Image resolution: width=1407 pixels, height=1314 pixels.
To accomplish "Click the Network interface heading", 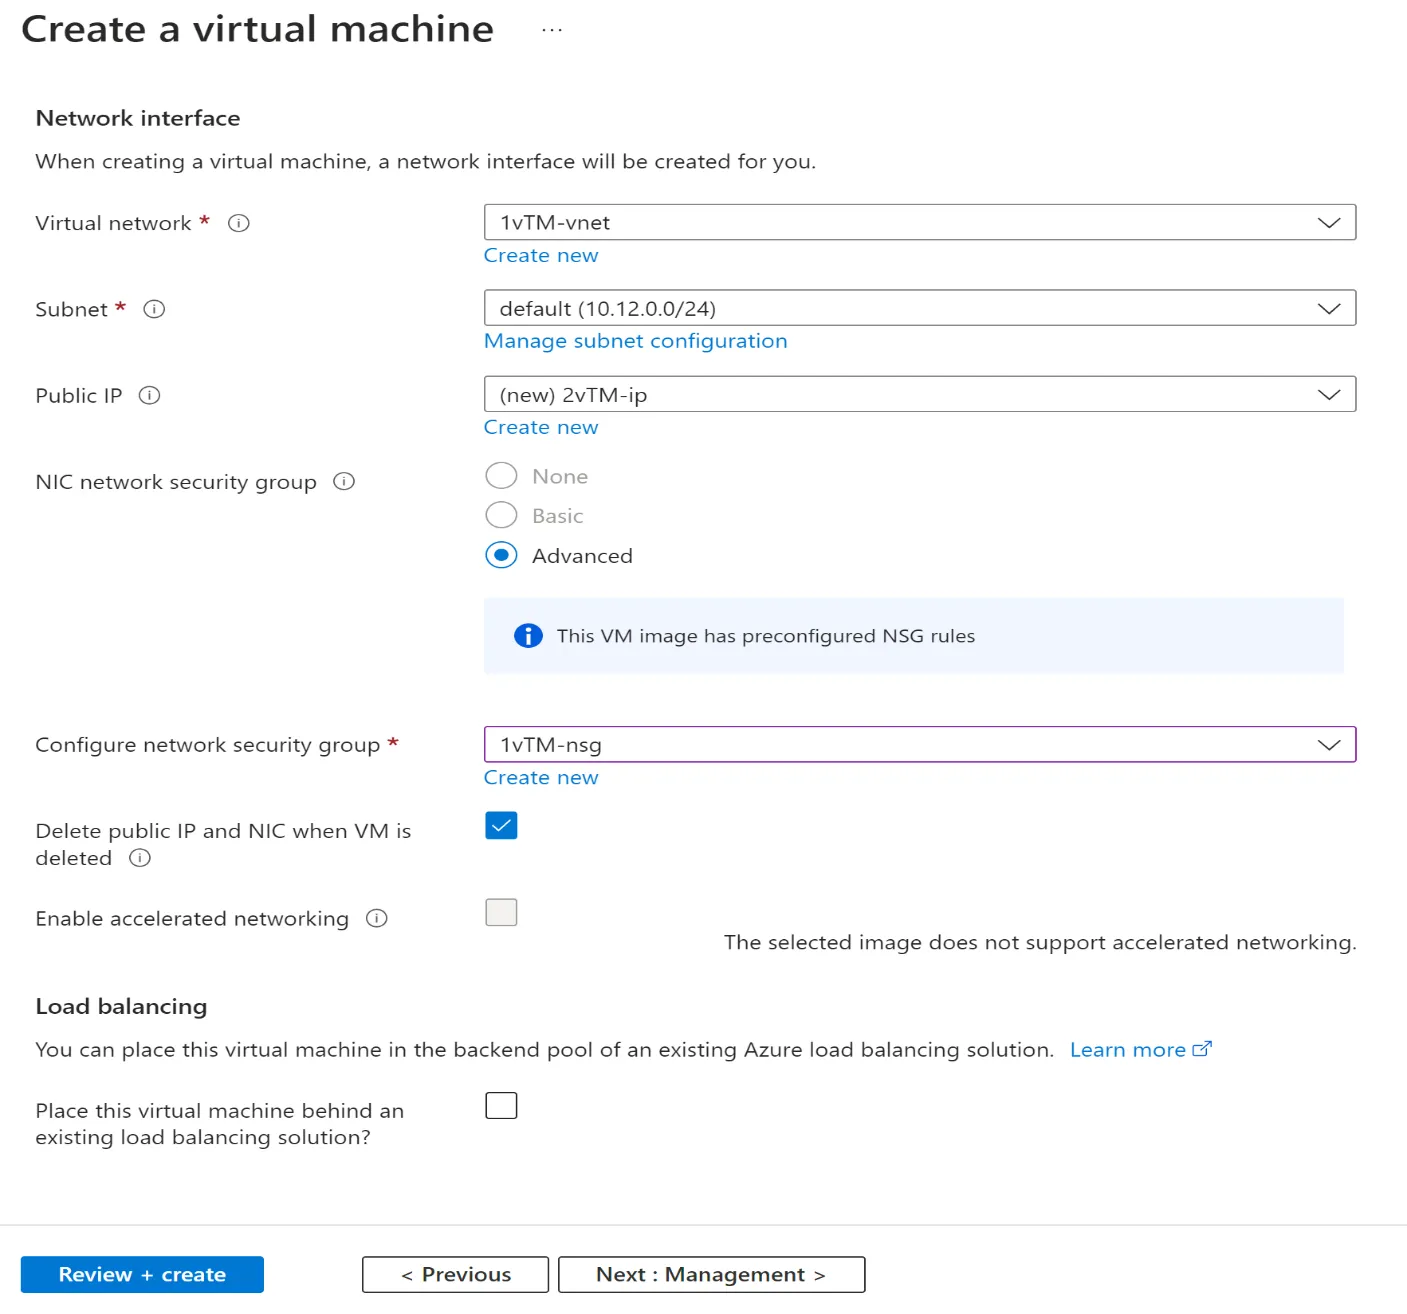I will 138,118.
